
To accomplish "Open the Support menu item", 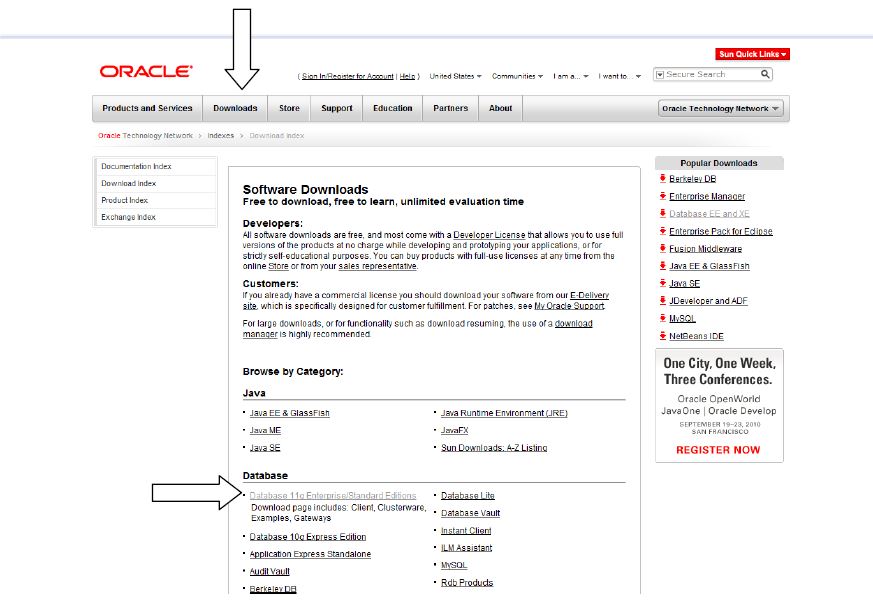I will click(337, 108).
